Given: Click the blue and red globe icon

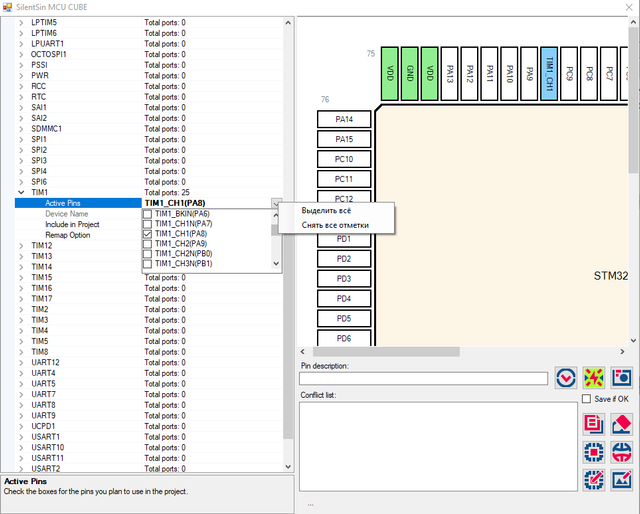Looking at the screenshot, I should coord(621,452).
